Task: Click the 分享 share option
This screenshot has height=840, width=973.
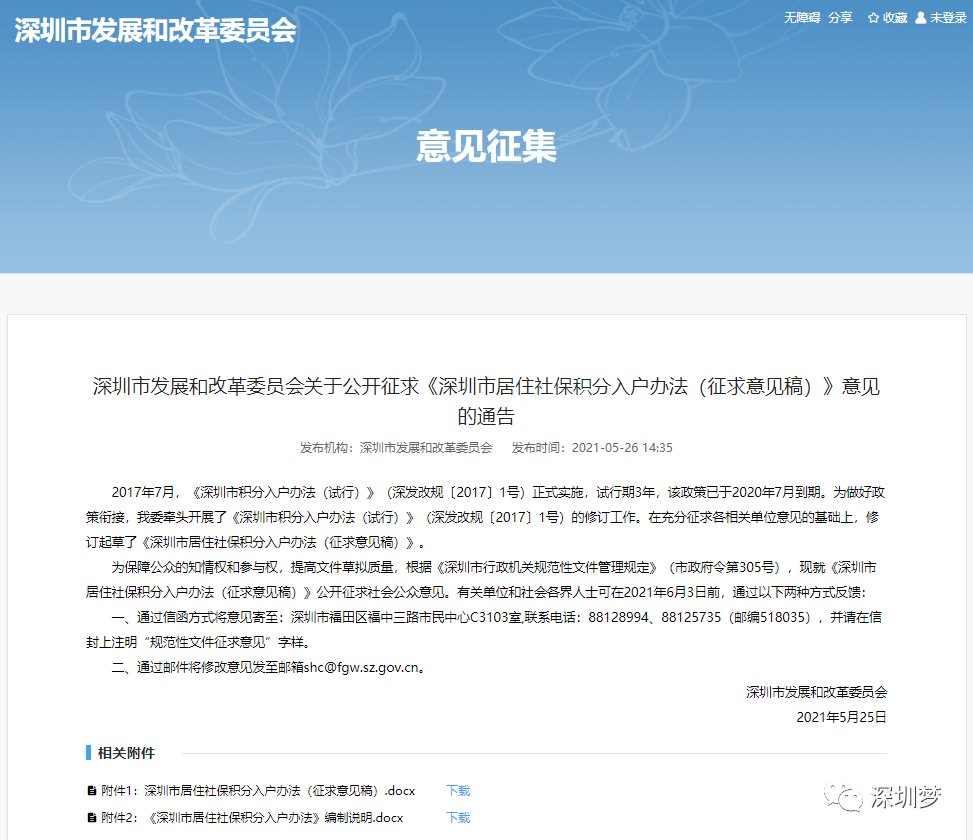Action: click(x=840, y=17)
